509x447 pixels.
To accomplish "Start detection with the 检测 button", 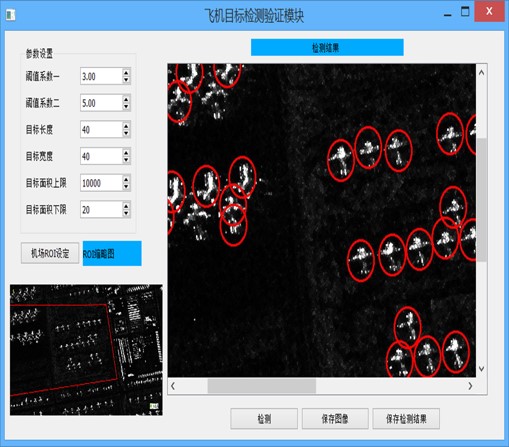I will (264, 419).
